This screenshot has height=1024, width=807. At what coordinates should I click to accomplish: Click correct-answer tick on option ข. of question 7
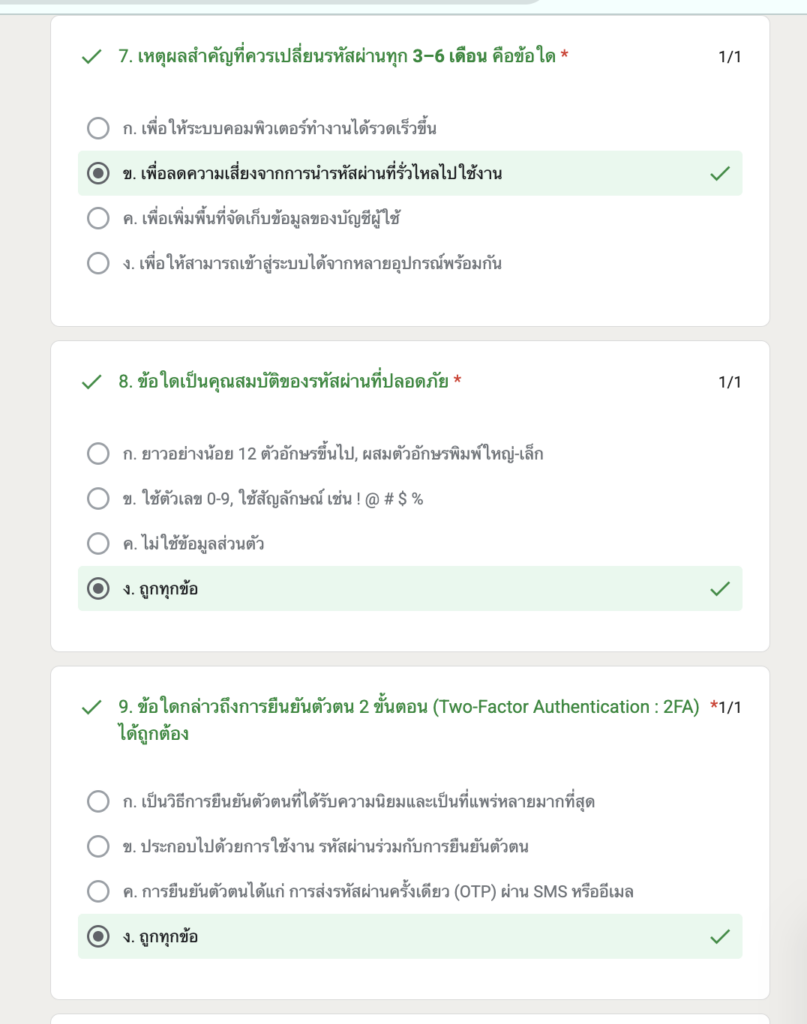720,174
